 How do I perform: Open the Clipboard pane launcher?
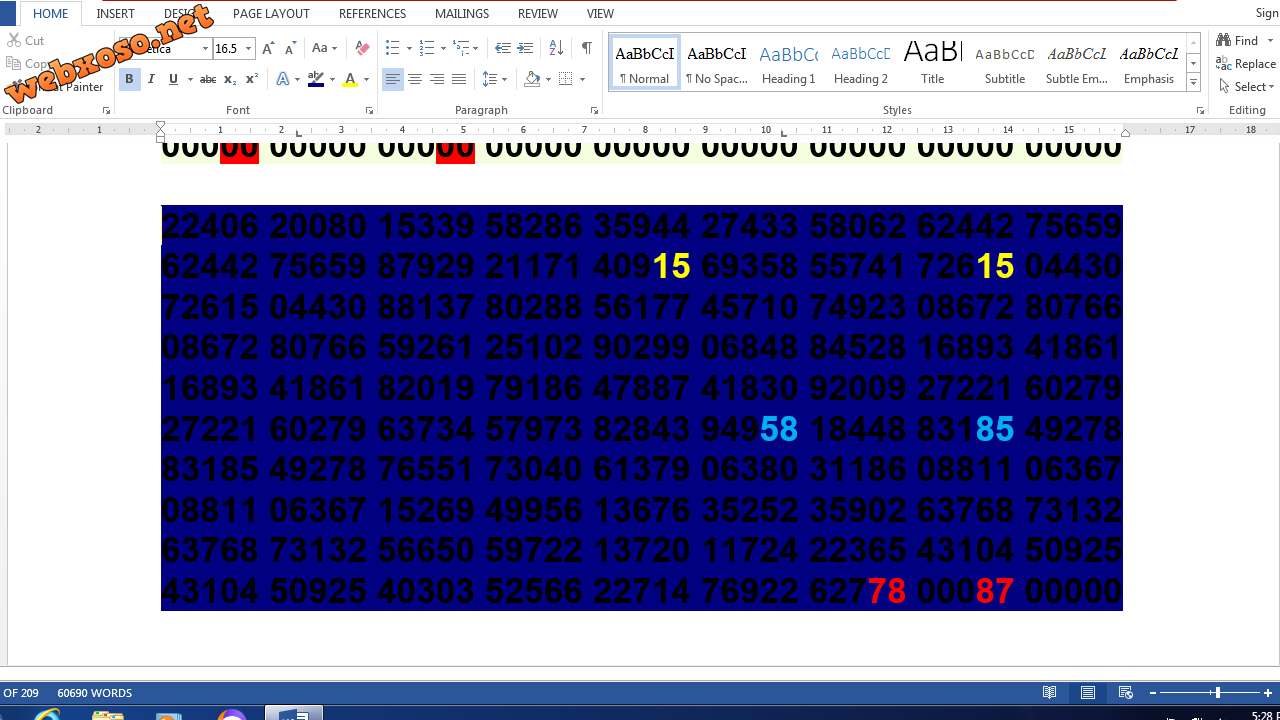(106, 110)
